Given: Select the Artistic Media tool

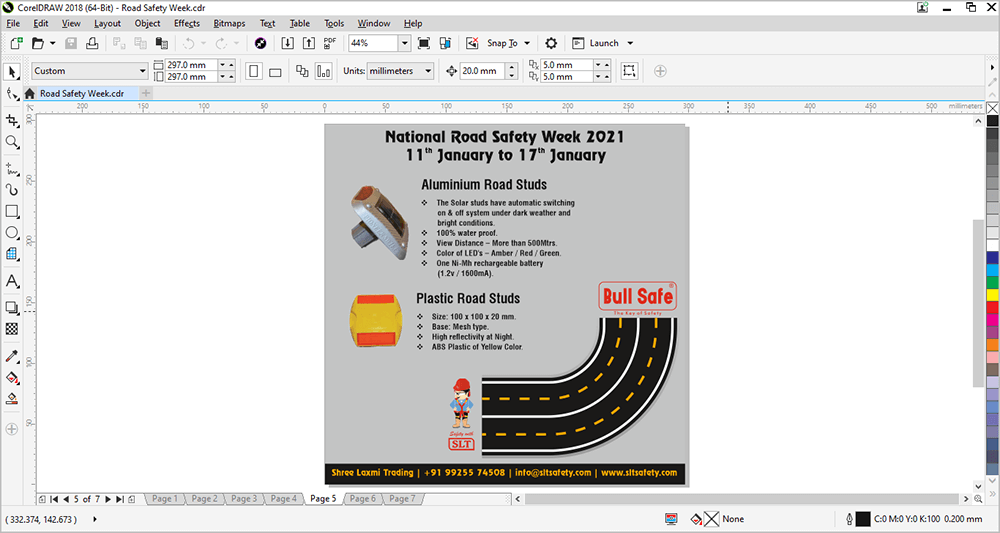Looking at the screenshot, I should [x=11, y=190].
